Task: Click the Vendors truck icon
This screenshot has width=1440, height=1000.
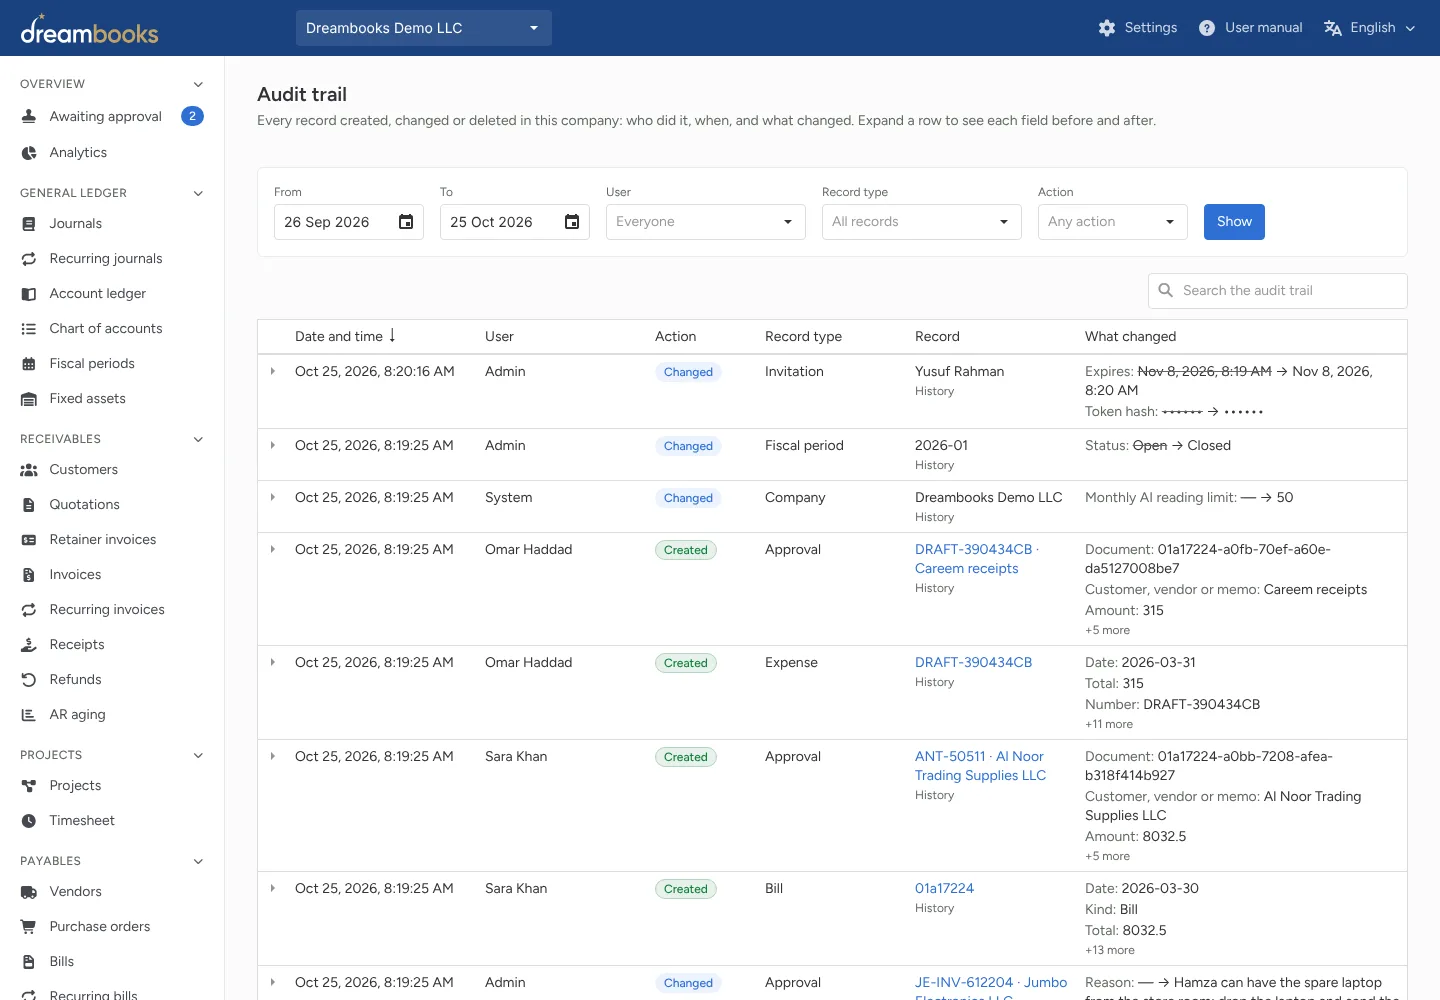Action: 29,892
